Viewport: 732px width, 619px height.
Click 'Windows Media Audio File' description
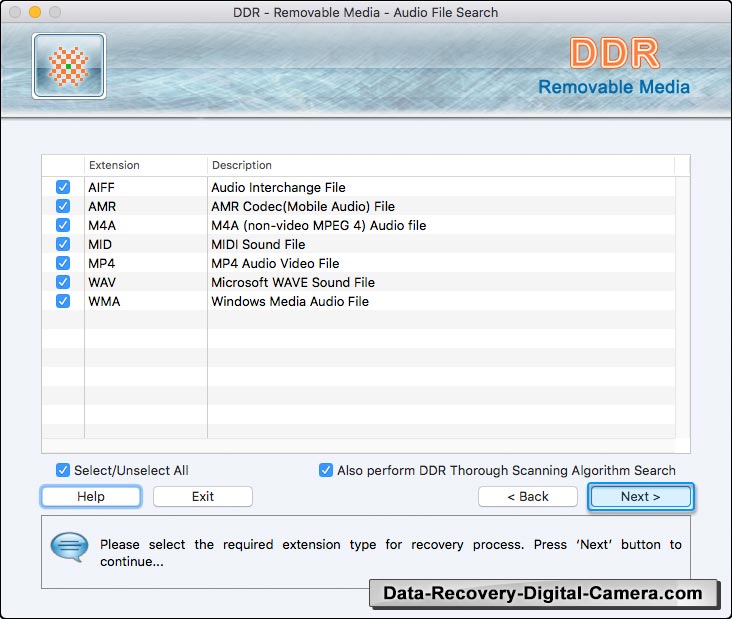(x=290, y=302)
